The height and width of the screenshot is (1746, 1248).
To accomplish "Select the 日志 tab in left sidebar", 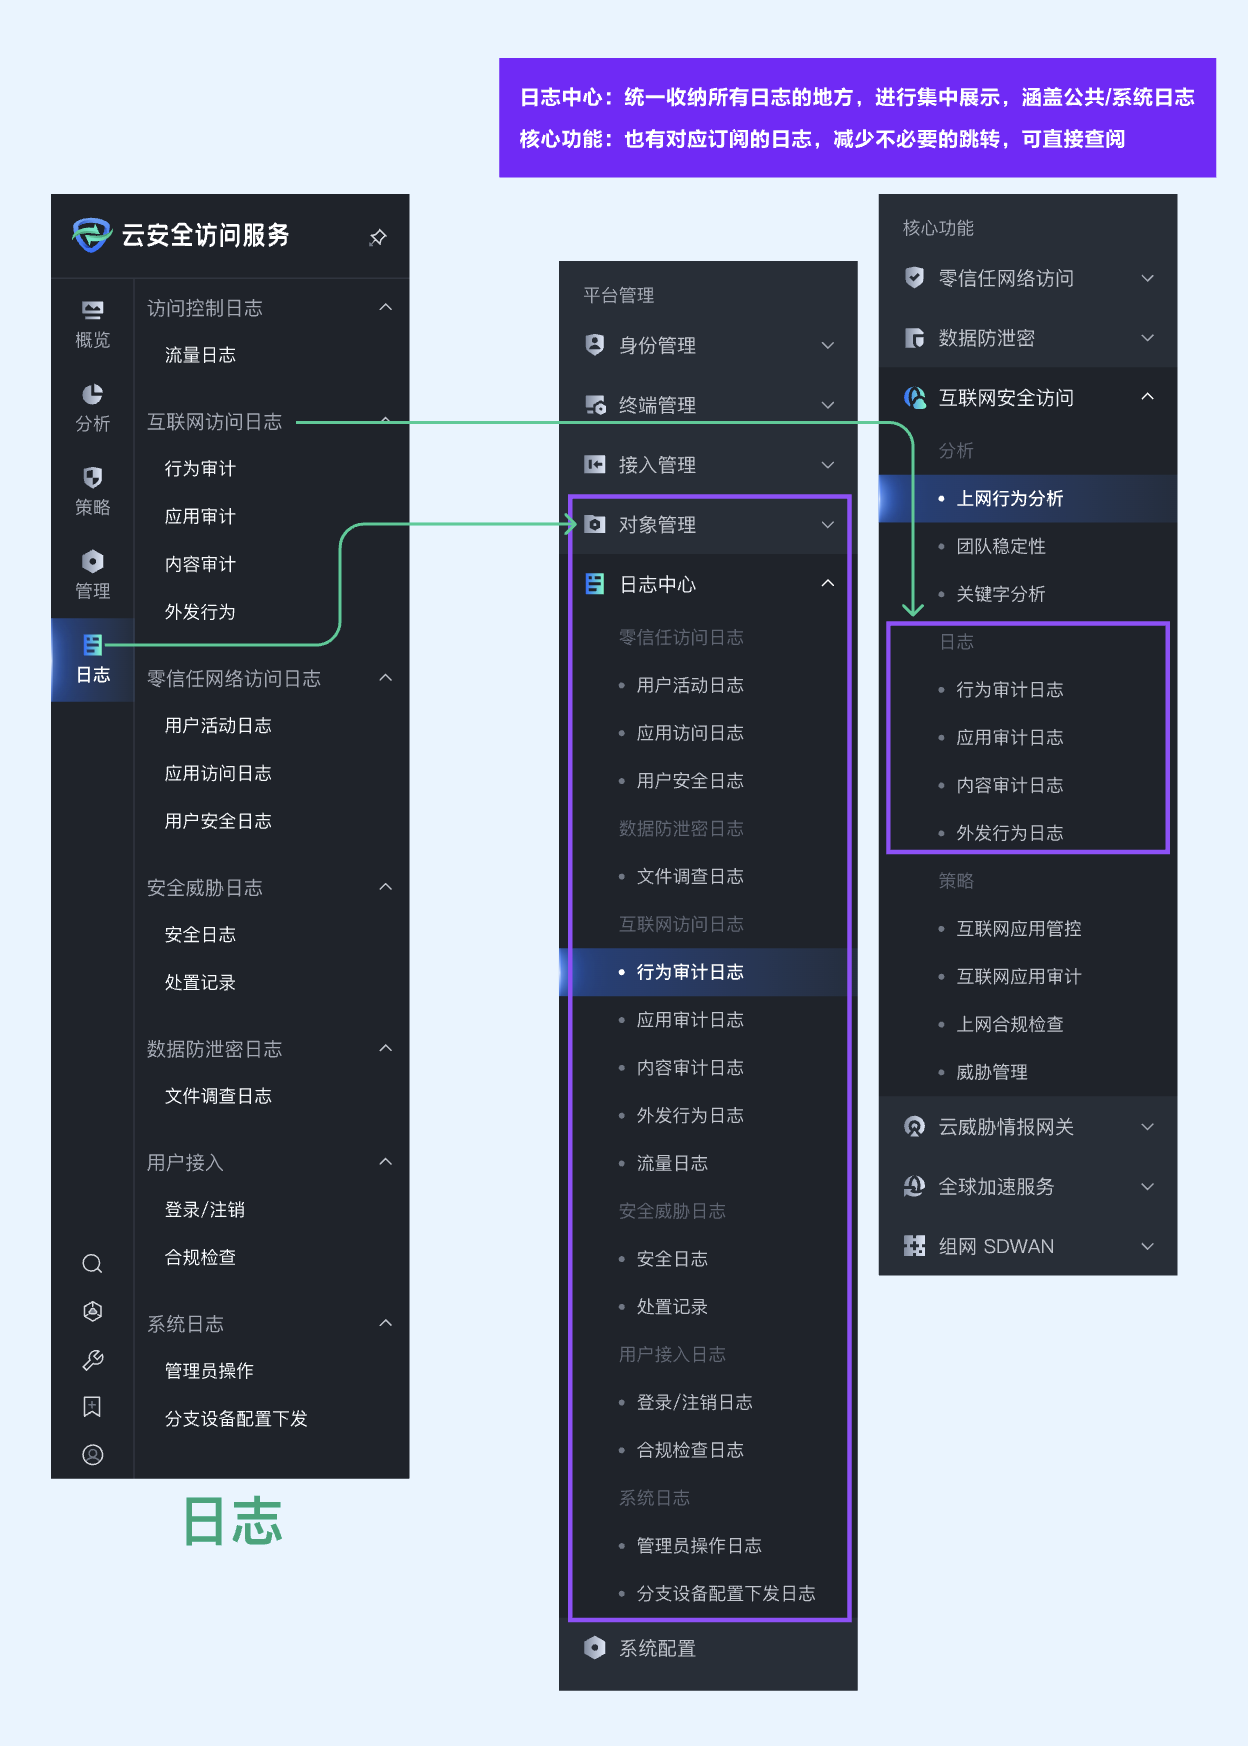I will (92, 658).
